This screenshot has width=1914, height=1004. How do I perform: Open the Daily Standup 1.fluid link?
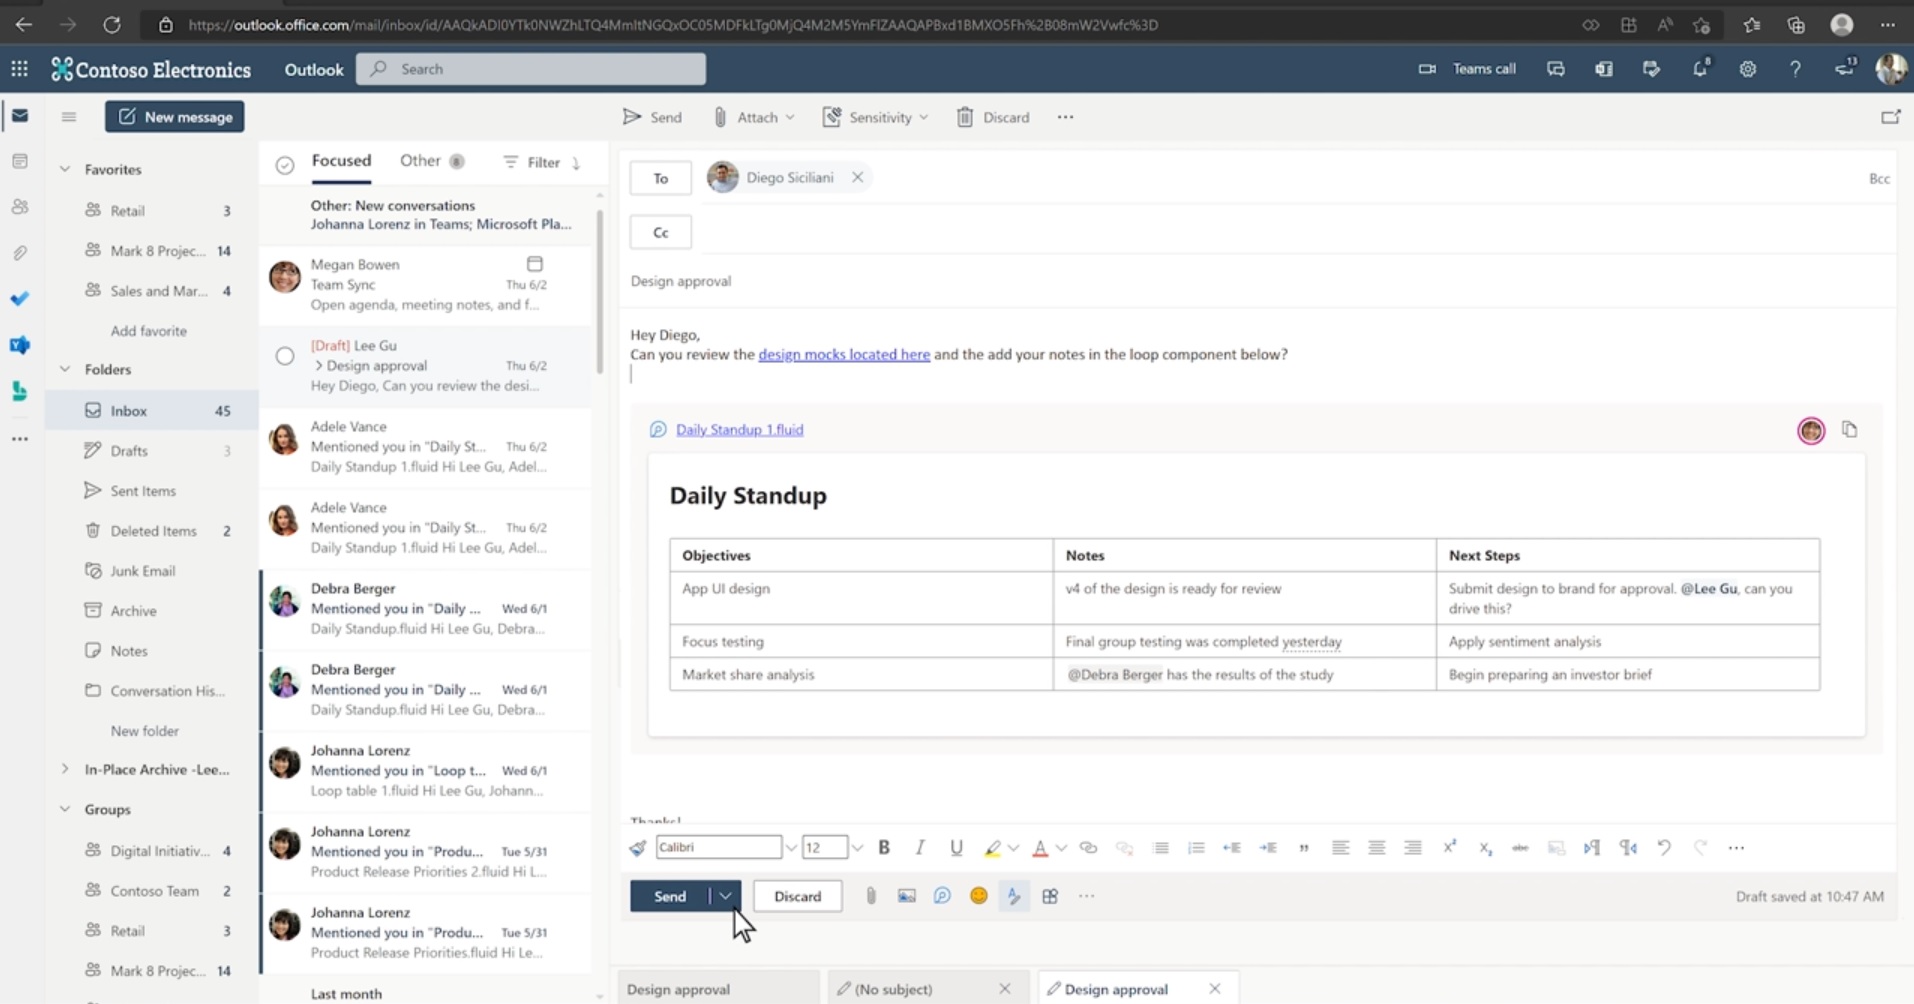point(739,430)
